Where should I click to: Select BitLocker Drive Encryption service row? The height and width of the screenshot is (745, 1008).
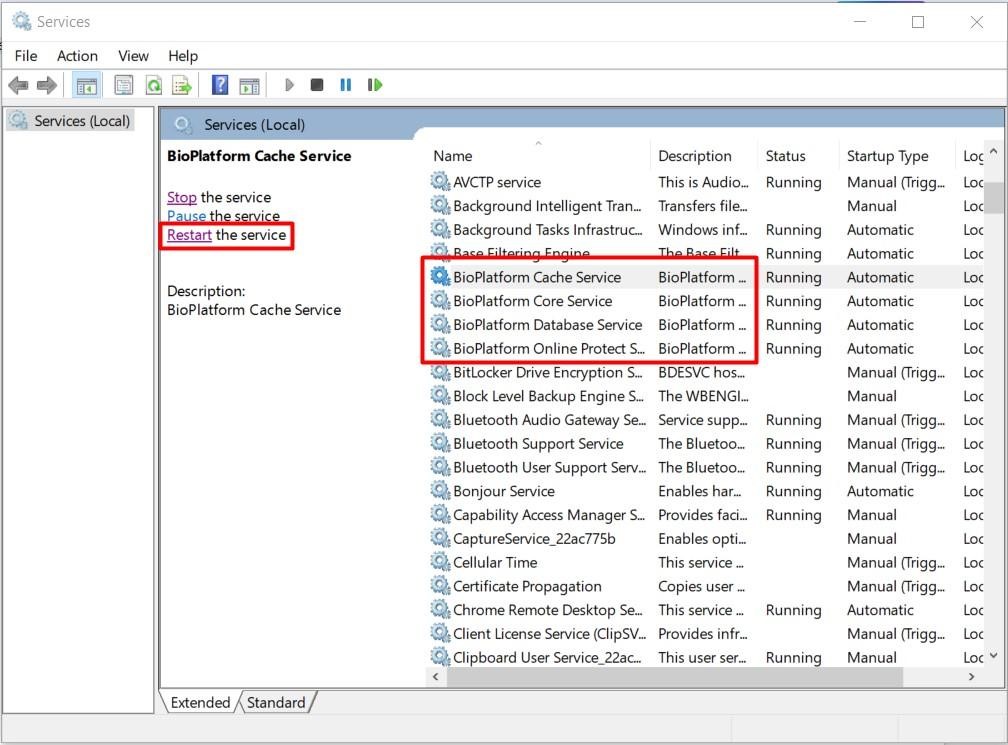coord(705,372)
